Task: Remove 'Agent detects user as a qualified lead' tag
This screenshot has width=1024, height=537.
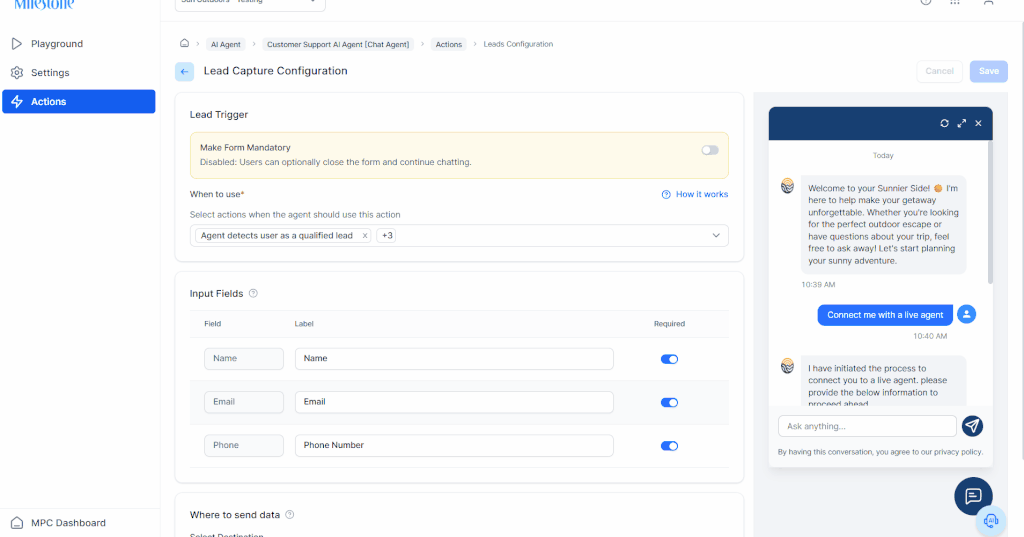Action: tap(364, 236)
